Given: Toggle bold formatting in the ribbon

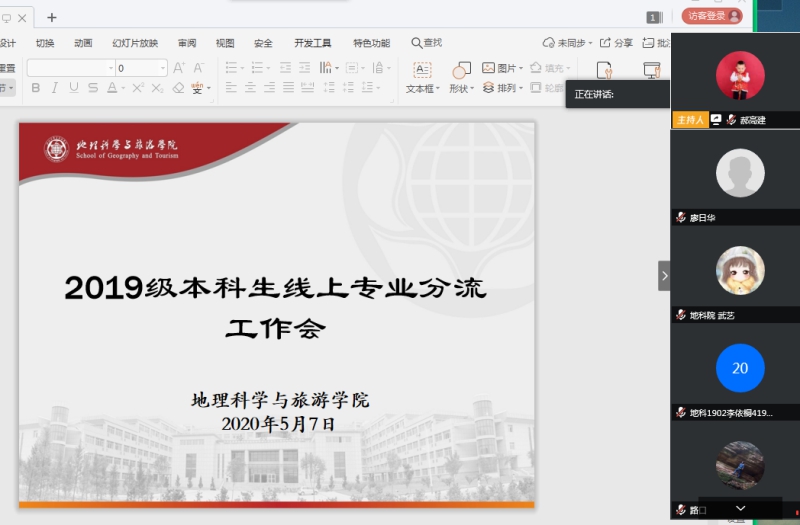Looking at the screenshot, I should tap(36, 88).
